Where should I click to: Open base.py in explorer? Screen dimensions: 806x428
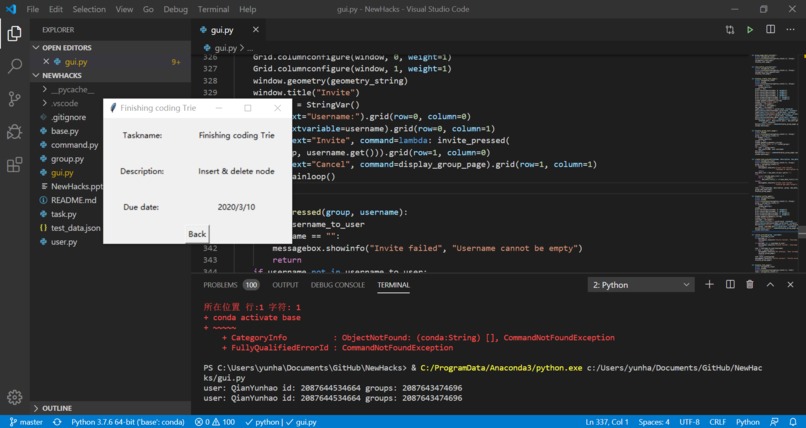pos(64,131)
